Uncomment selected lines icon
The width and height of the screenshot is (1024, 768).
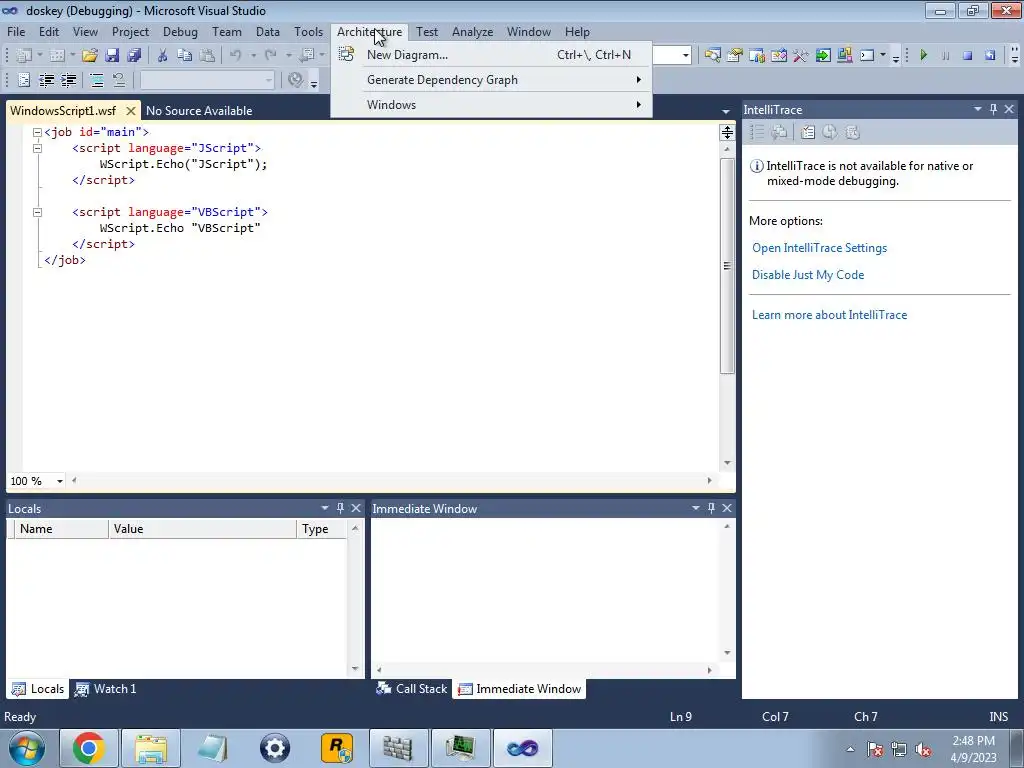[x=119, y=80]
